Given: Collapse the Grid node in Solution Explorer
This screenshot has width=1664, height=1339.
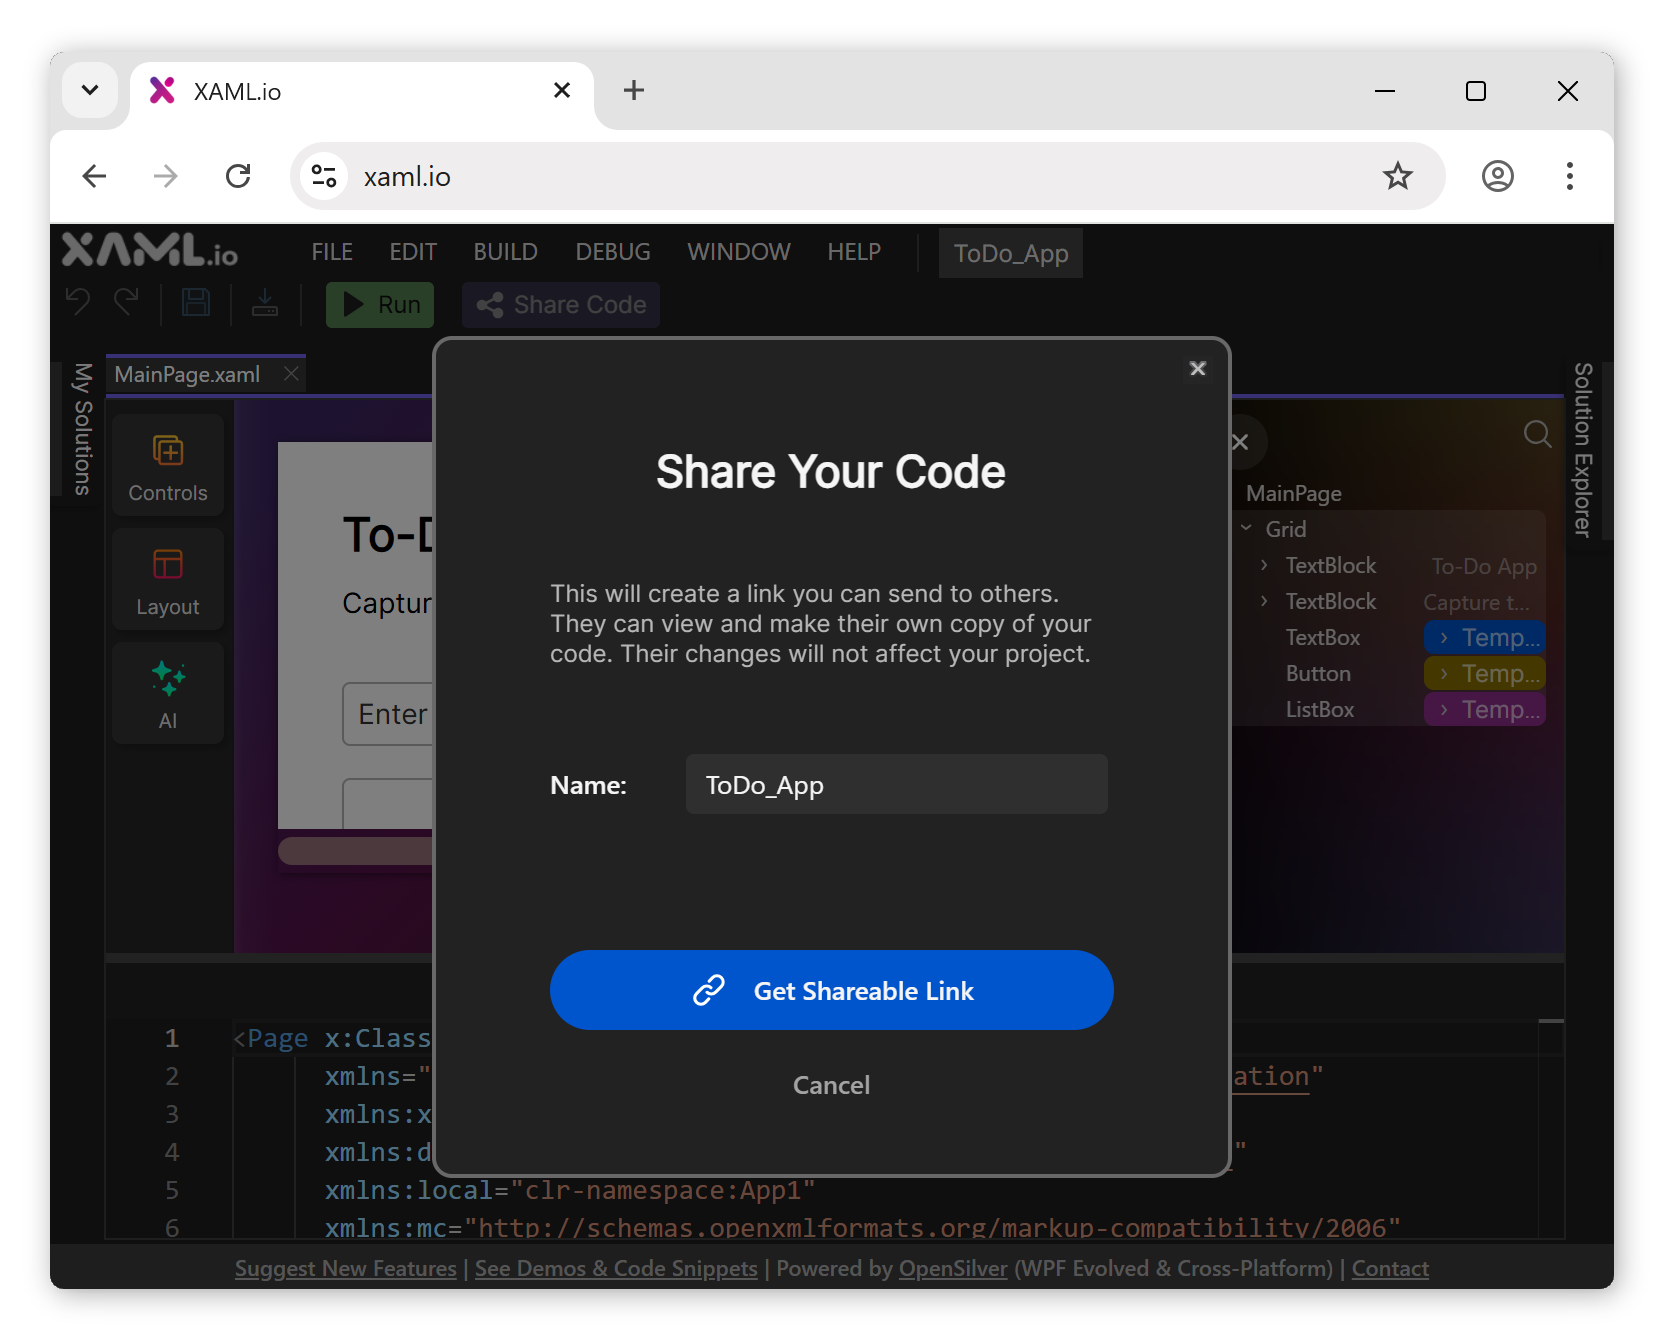Looking at the screenshot, I should [x=1246, y=528].
